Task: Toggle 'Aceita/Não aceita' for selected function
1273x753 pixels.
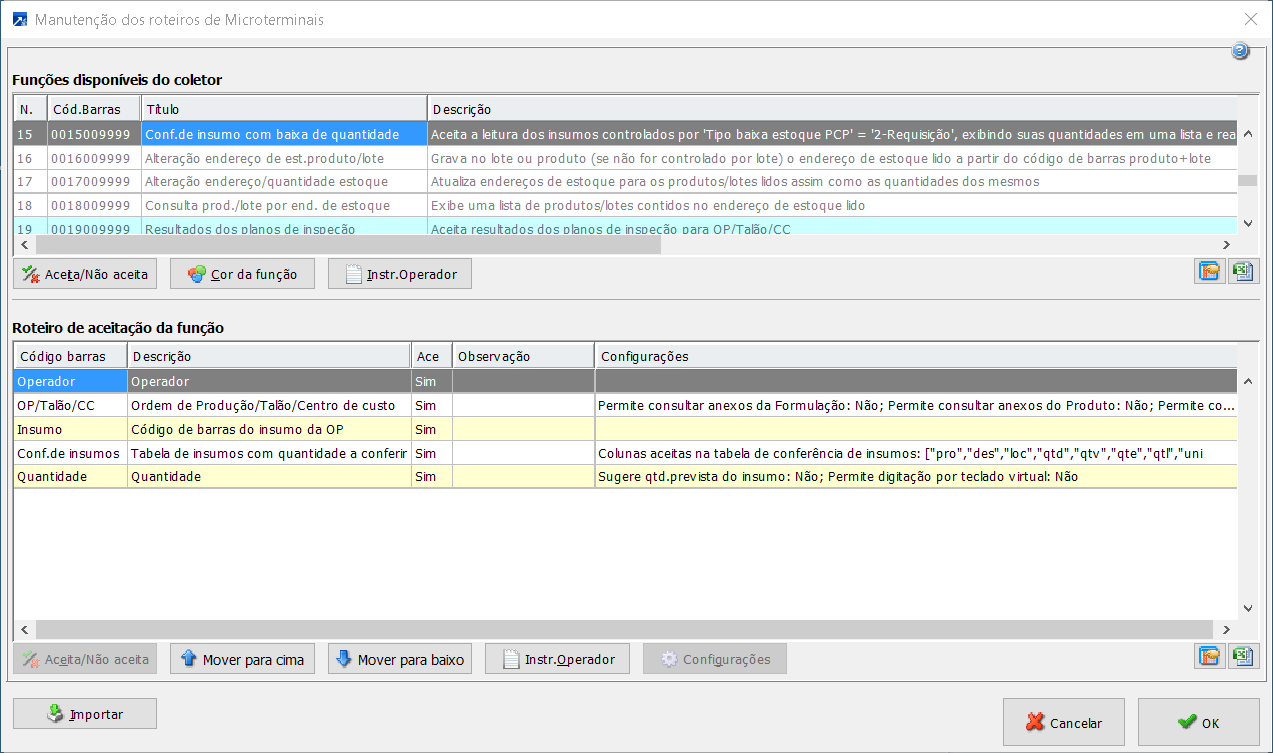Action: 85,274
